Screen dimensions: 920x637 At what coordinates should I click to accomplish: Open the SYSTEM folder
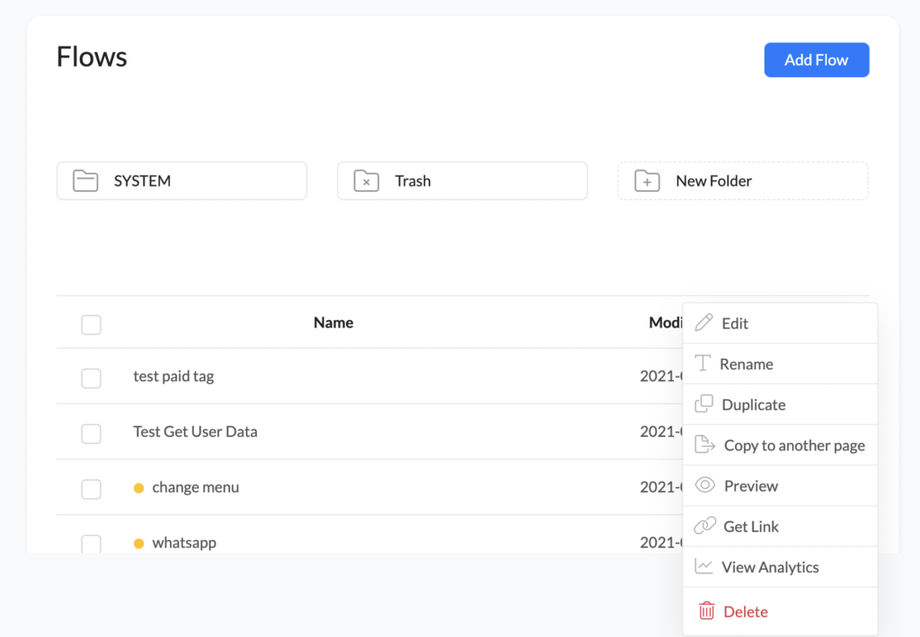pyautogui.click(x=181, y=181)
